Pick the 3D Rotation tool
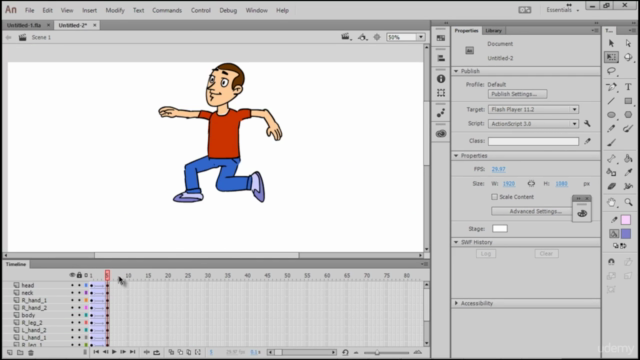Viewport: 640px width, 360px height. (x=628, y=57)
